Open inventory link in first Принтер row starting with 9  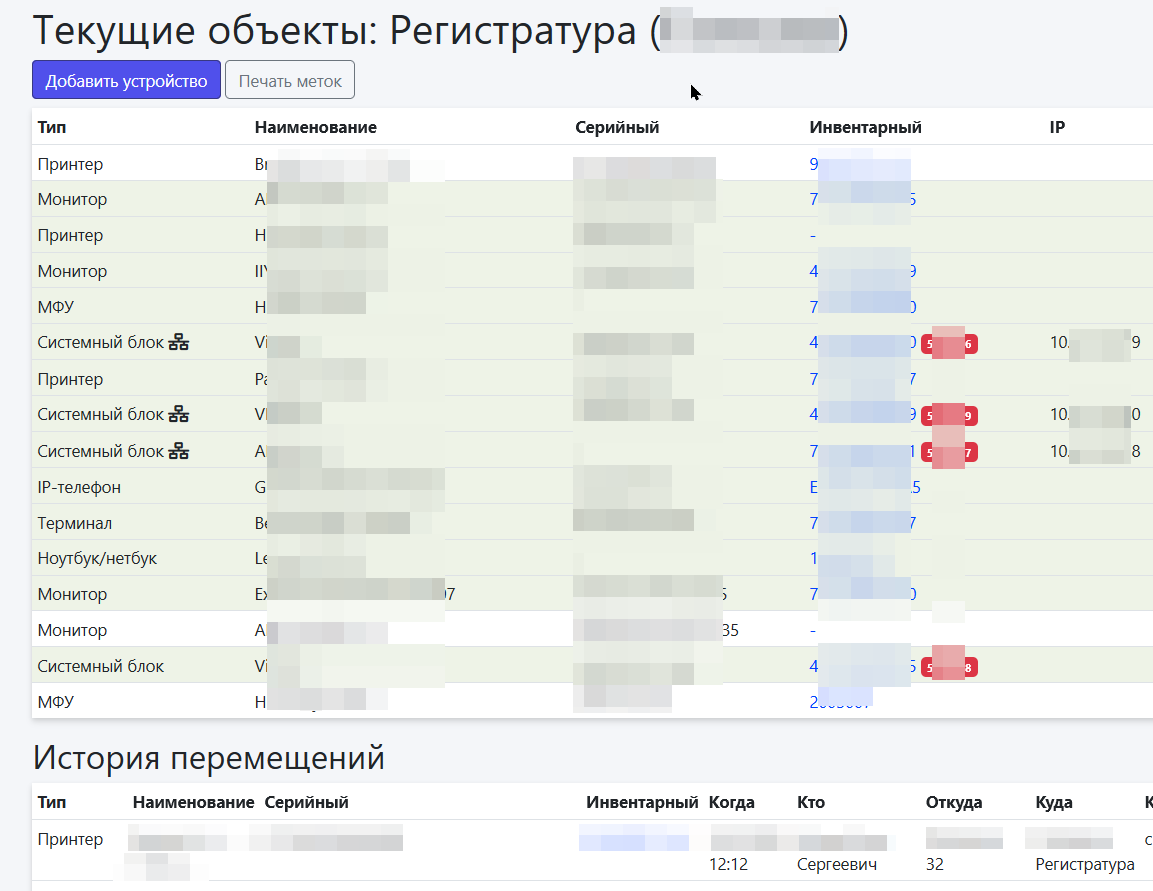coord(860,164)
